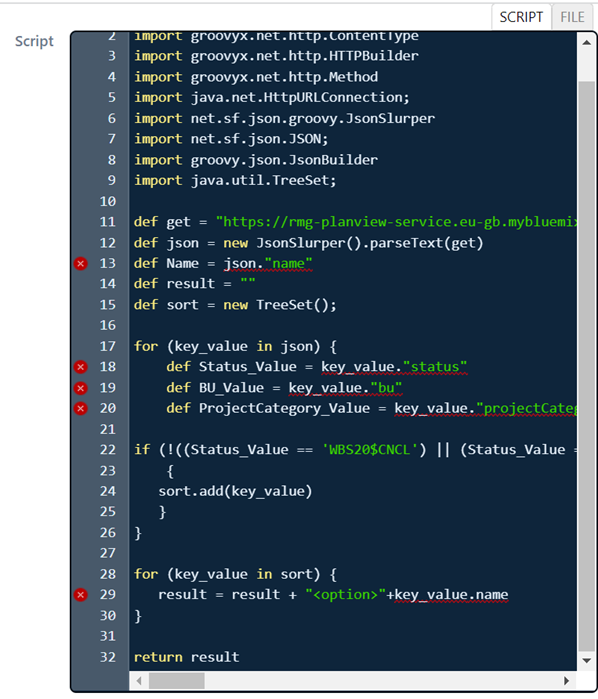Image resolution: width=598 pixels, height=699 pixels.
Task: Click 'return result' on line 32
Action: tap(187, 657)
